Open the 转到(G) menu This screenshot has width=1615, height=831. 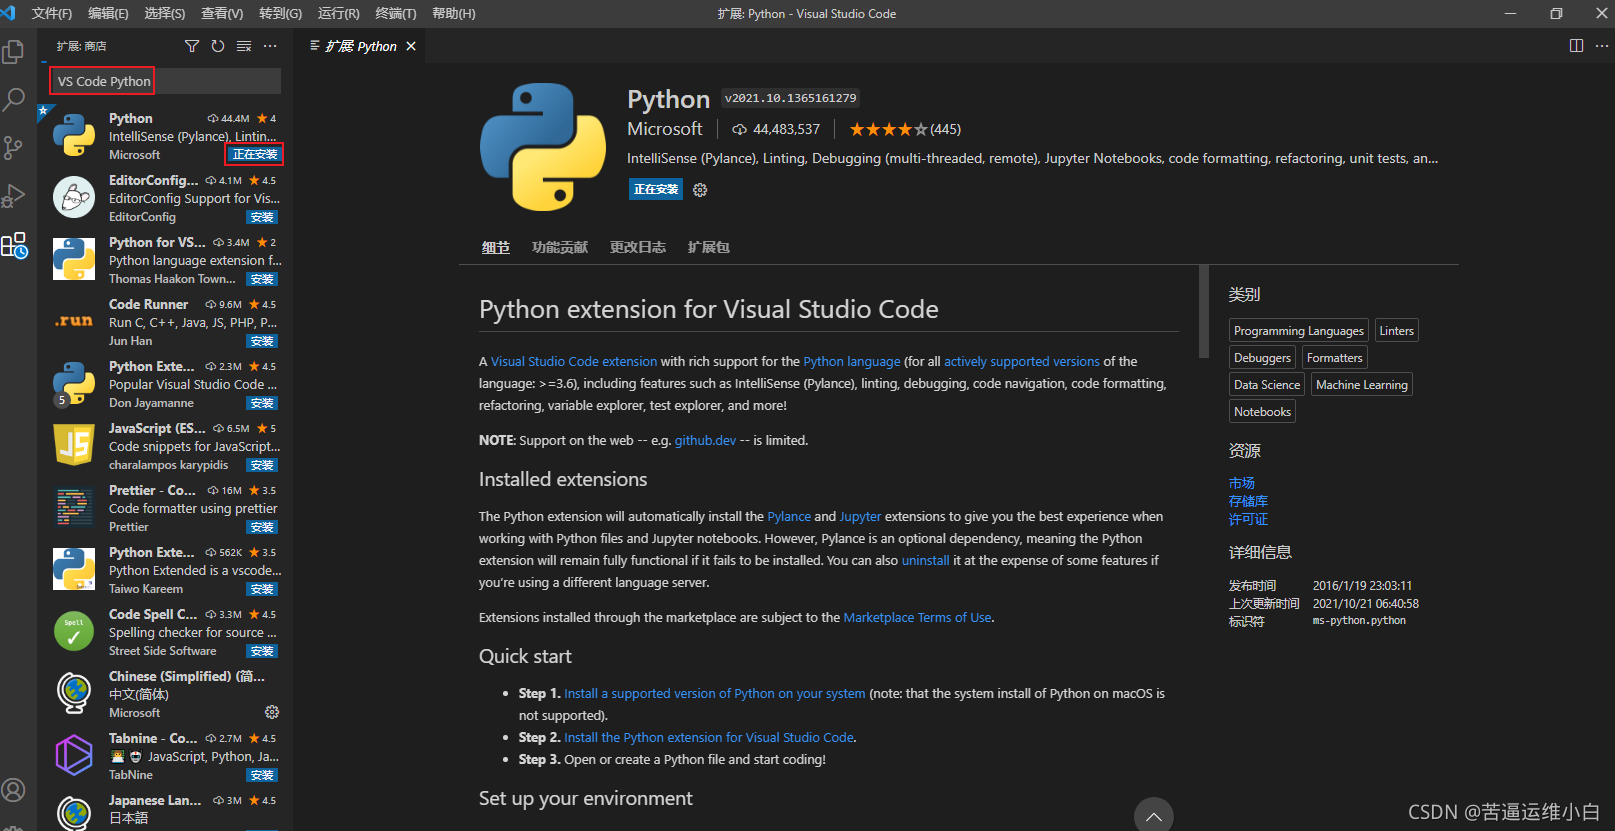(280, 13)
